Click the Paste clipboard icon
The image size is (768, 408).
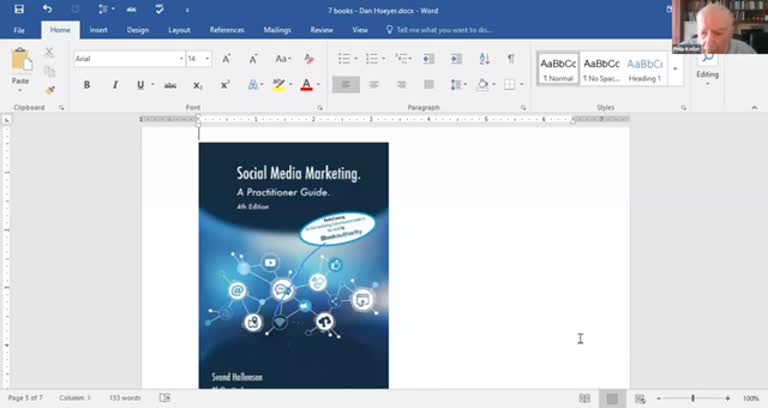tap(21, 61)
